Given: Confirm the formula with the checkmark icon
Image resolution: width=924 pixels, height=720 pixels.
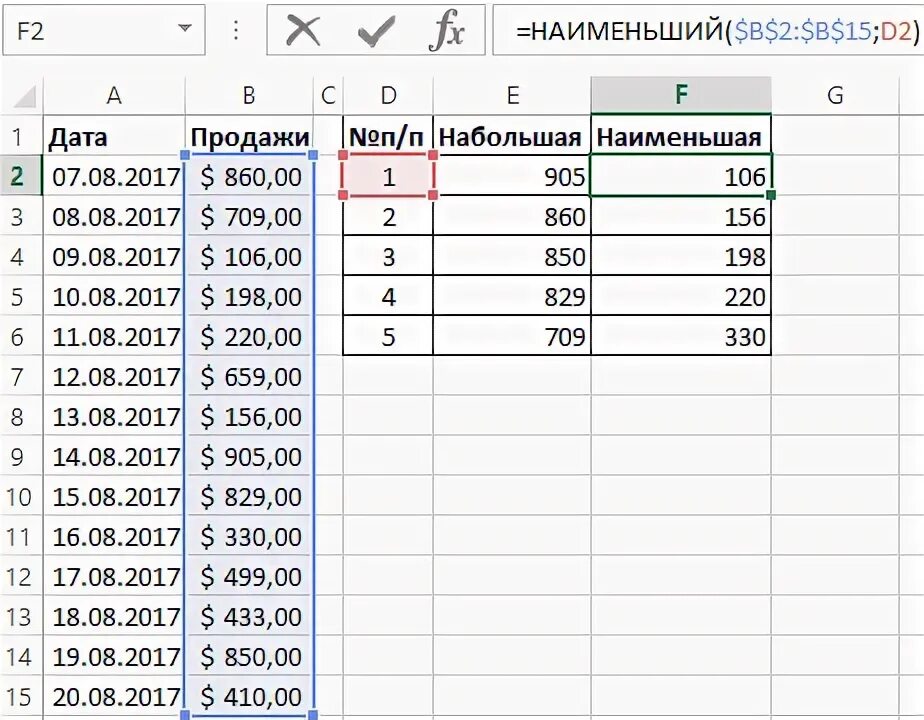Looking at the screenshot, I should 378,29.
